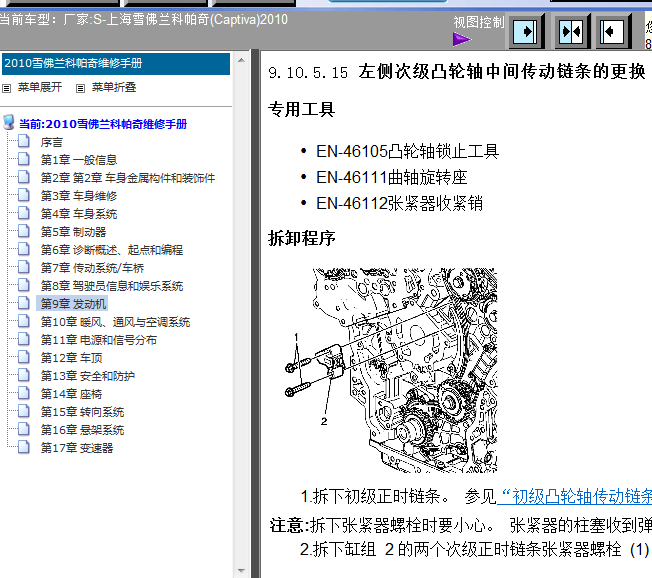Open 第12章 车顶
Screen dimensions: 652x578
point(71,358)
